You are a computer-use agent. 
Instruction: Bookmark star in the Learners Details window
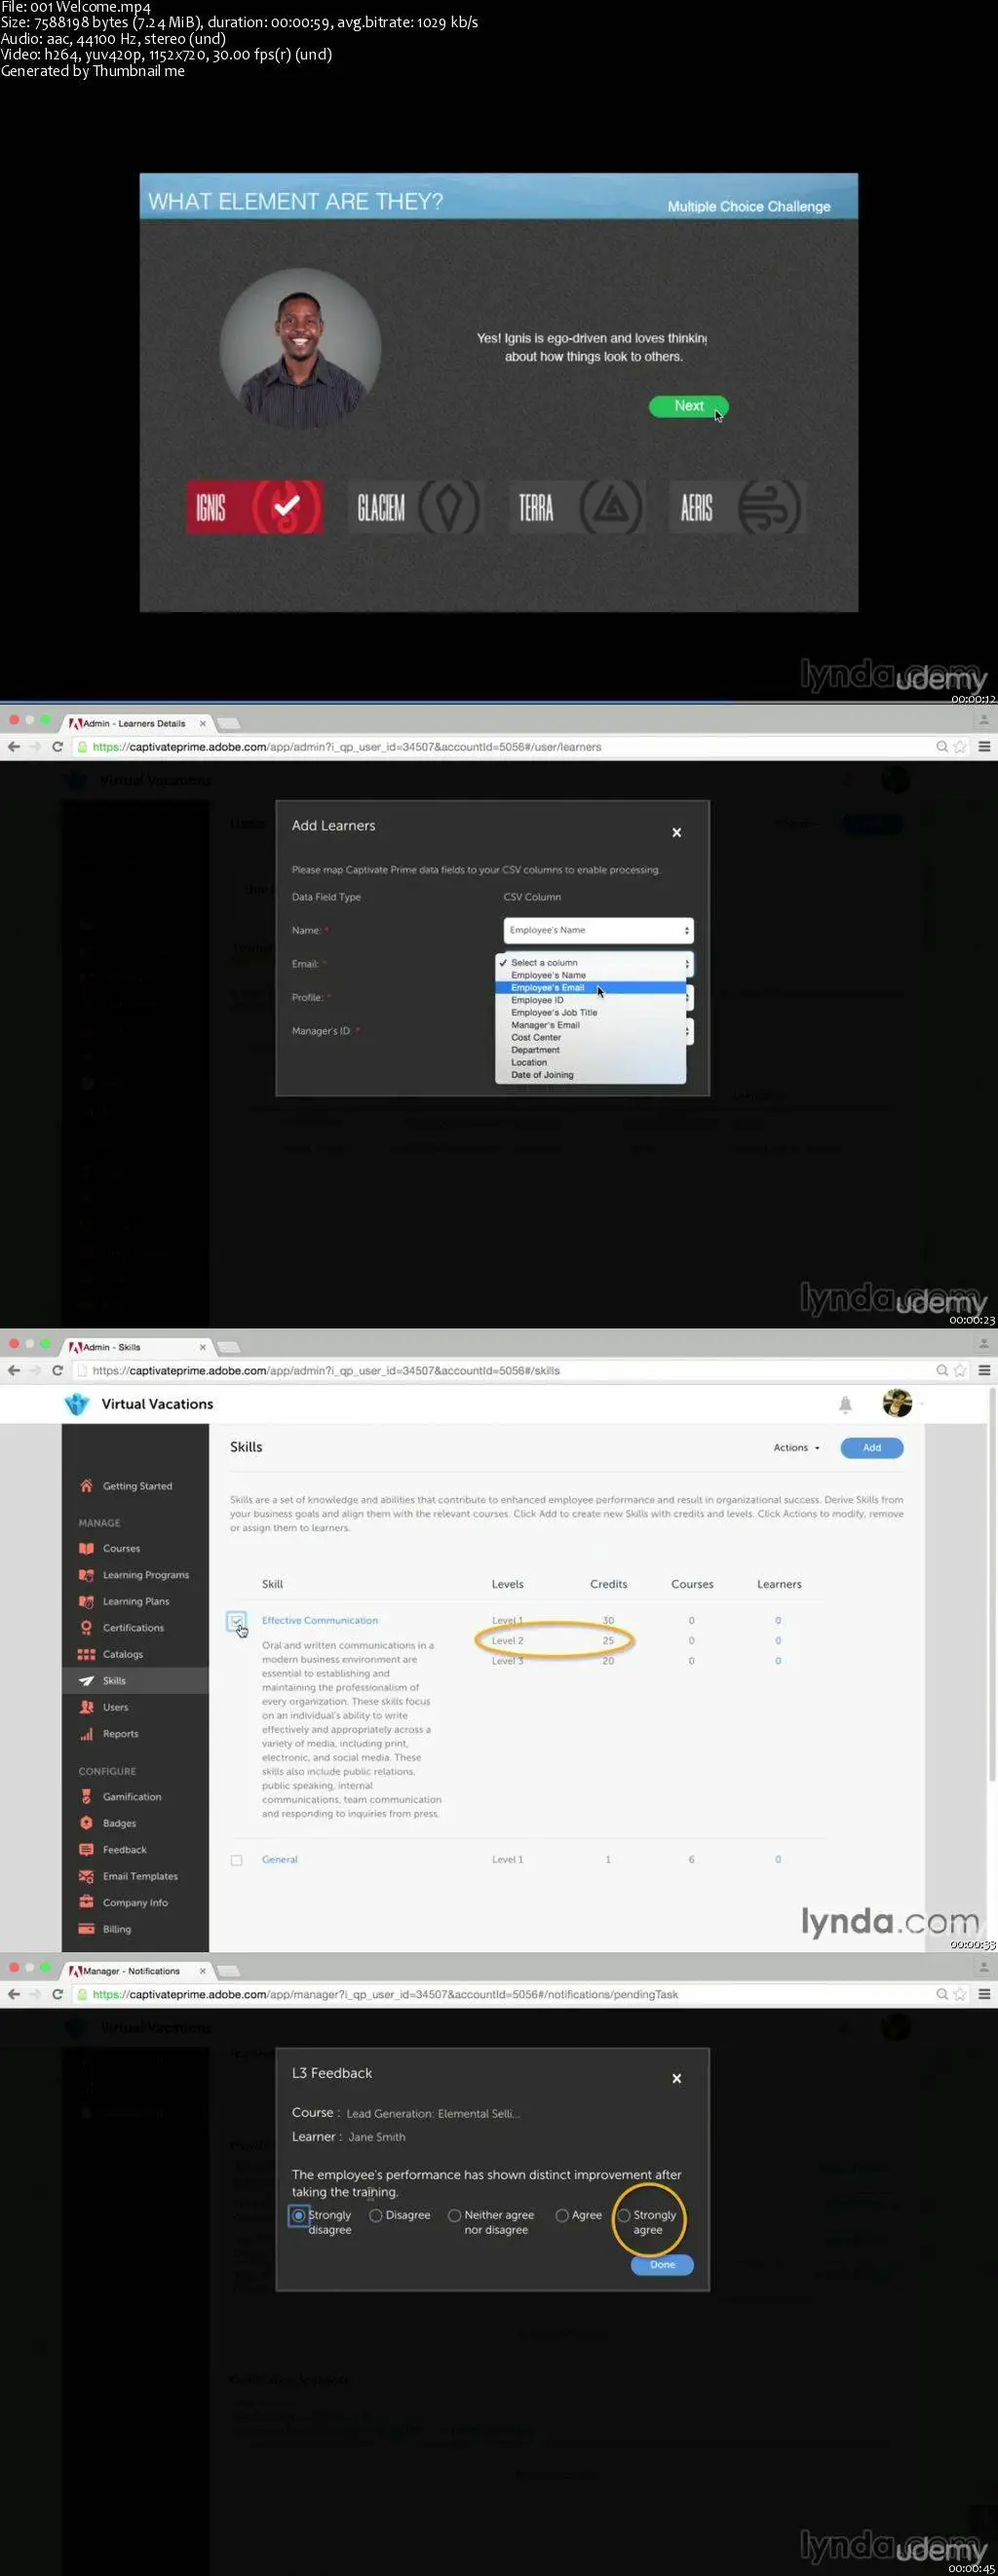[960, 747]
